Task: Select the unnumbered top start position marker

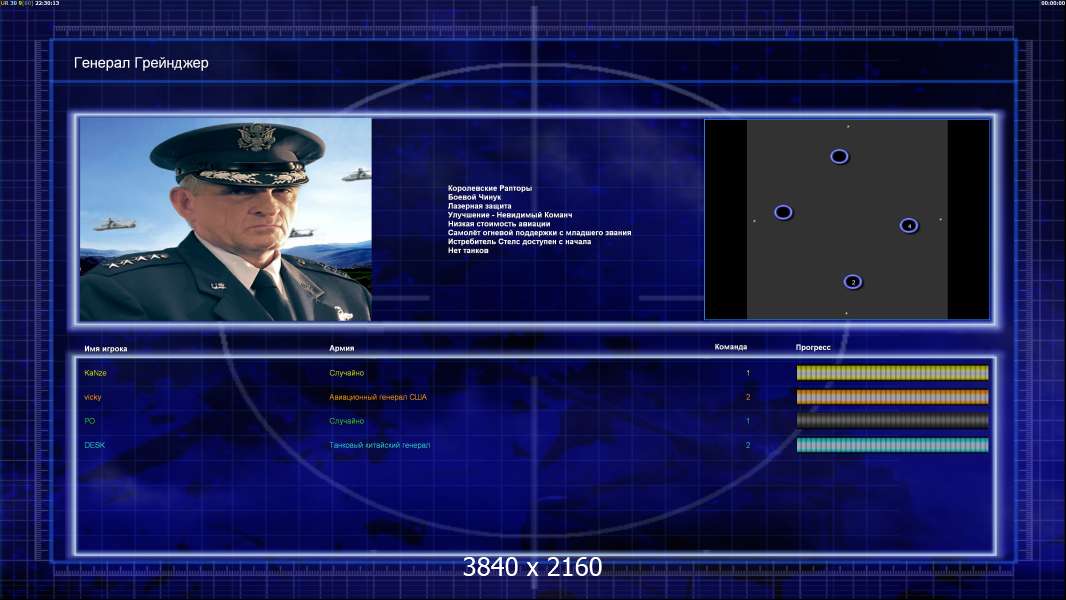Action: 839,156
